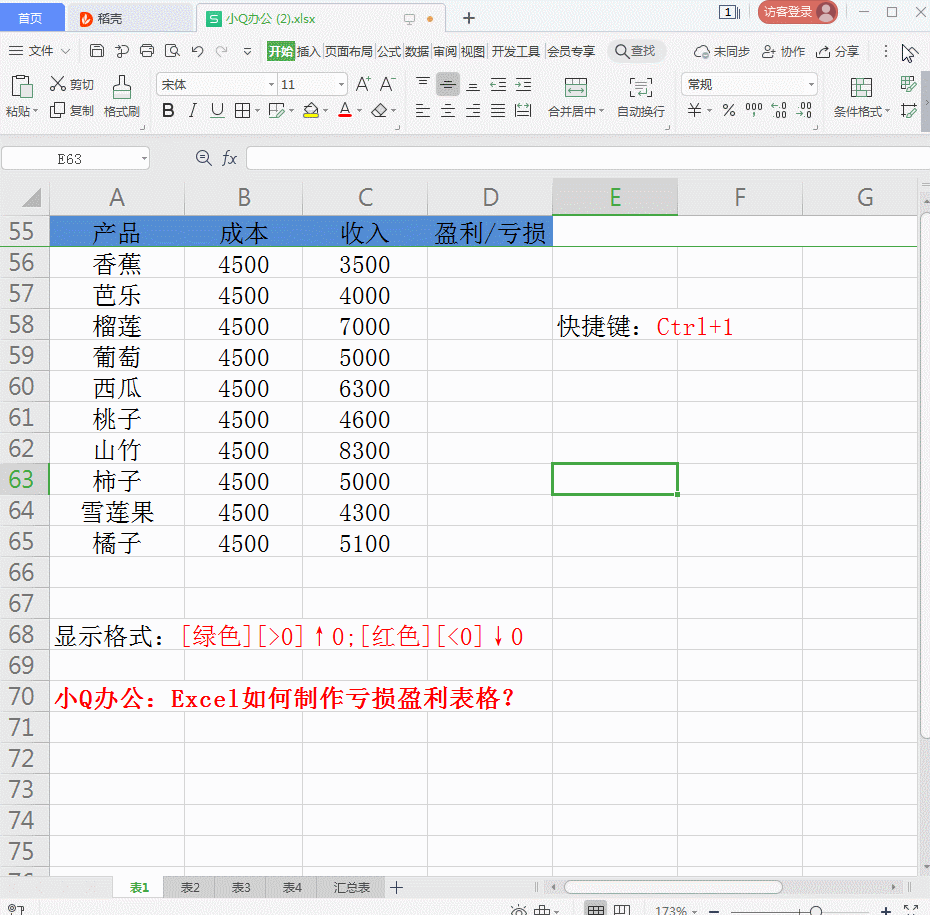This screenshot has width=930, height=915.
Task: Click the Save icon in quick toolbar
Action: pyautogui.click(x=96, y=51)
